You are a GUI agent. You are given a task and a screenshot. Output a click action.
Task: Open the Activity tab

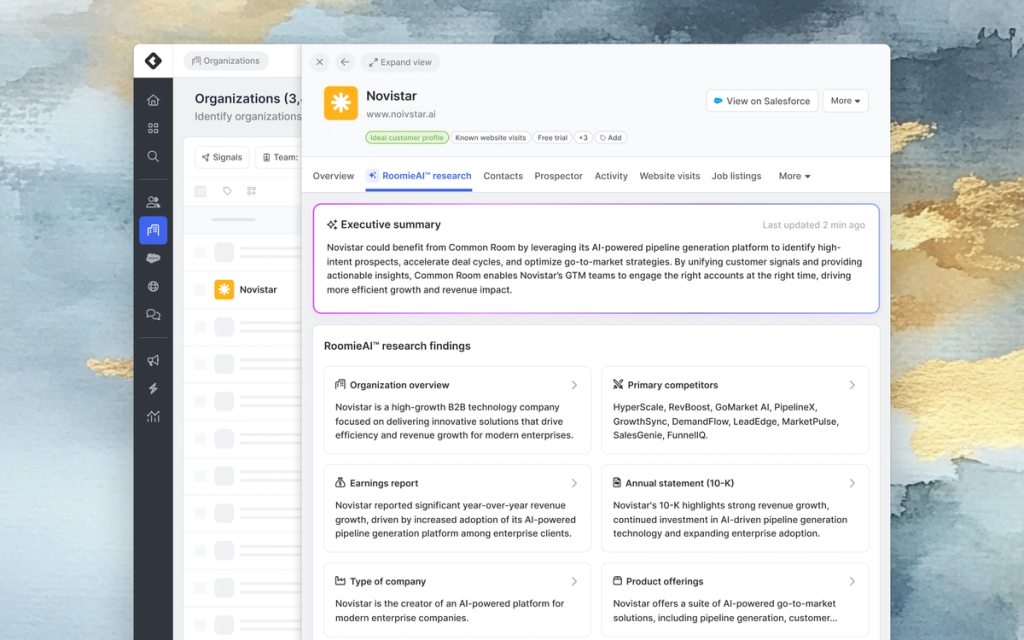pyautogui.click(x=611, y=176)
